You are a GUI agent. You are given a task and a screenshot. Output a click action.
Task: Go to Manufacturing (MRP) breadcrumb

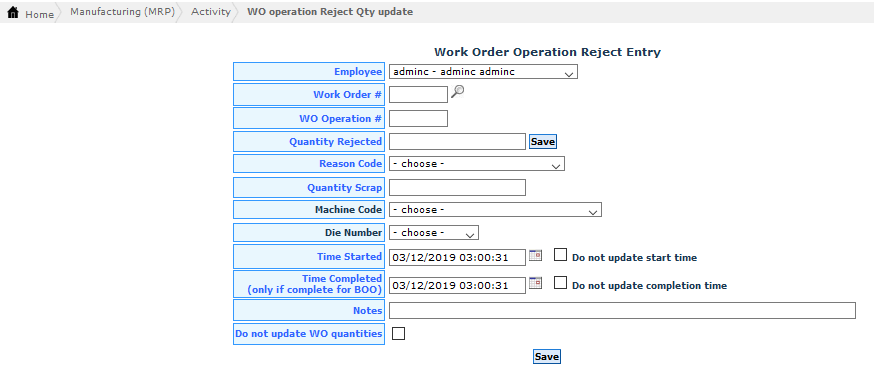(x=123, y=12)
